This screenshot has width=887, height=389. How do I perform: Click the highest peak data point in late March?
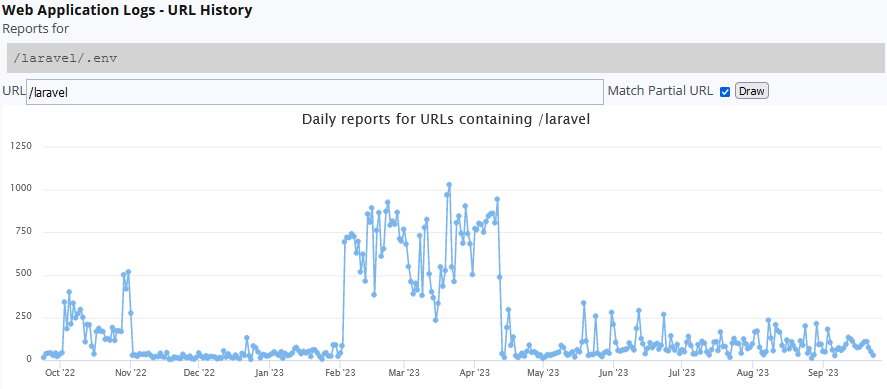tap(449, 184)
